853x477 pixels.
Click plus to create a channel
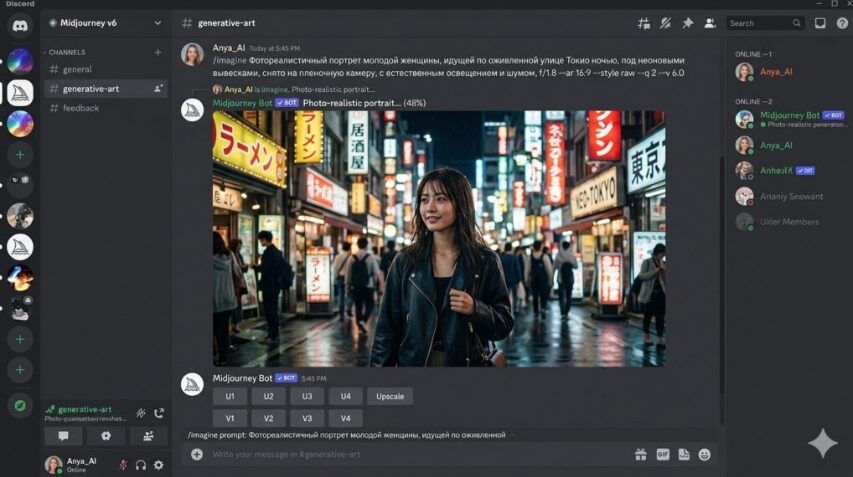tap(158, 52)
